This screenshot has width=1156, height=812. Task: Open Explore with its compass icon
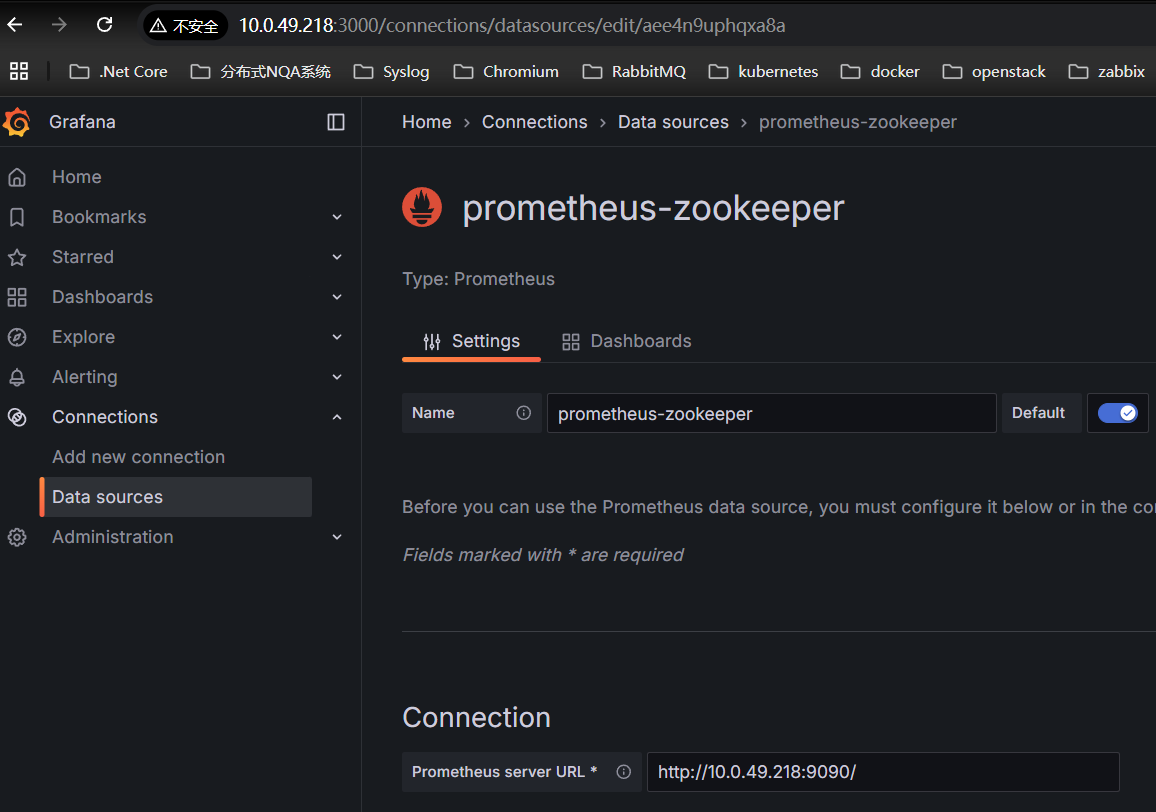[x=17, y=336]
